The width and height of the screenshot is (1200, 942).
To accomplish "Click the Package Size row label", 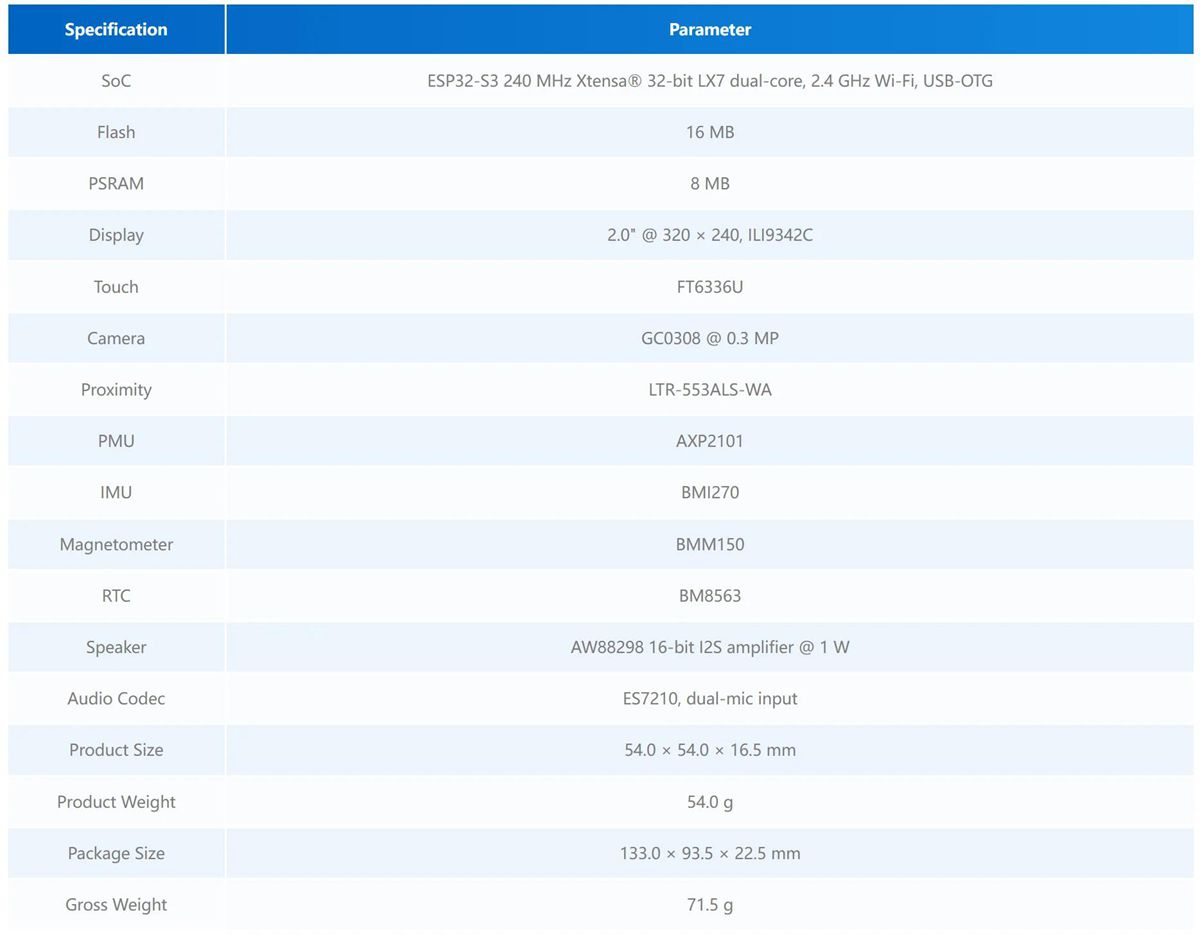I will [x=116, y=854].
